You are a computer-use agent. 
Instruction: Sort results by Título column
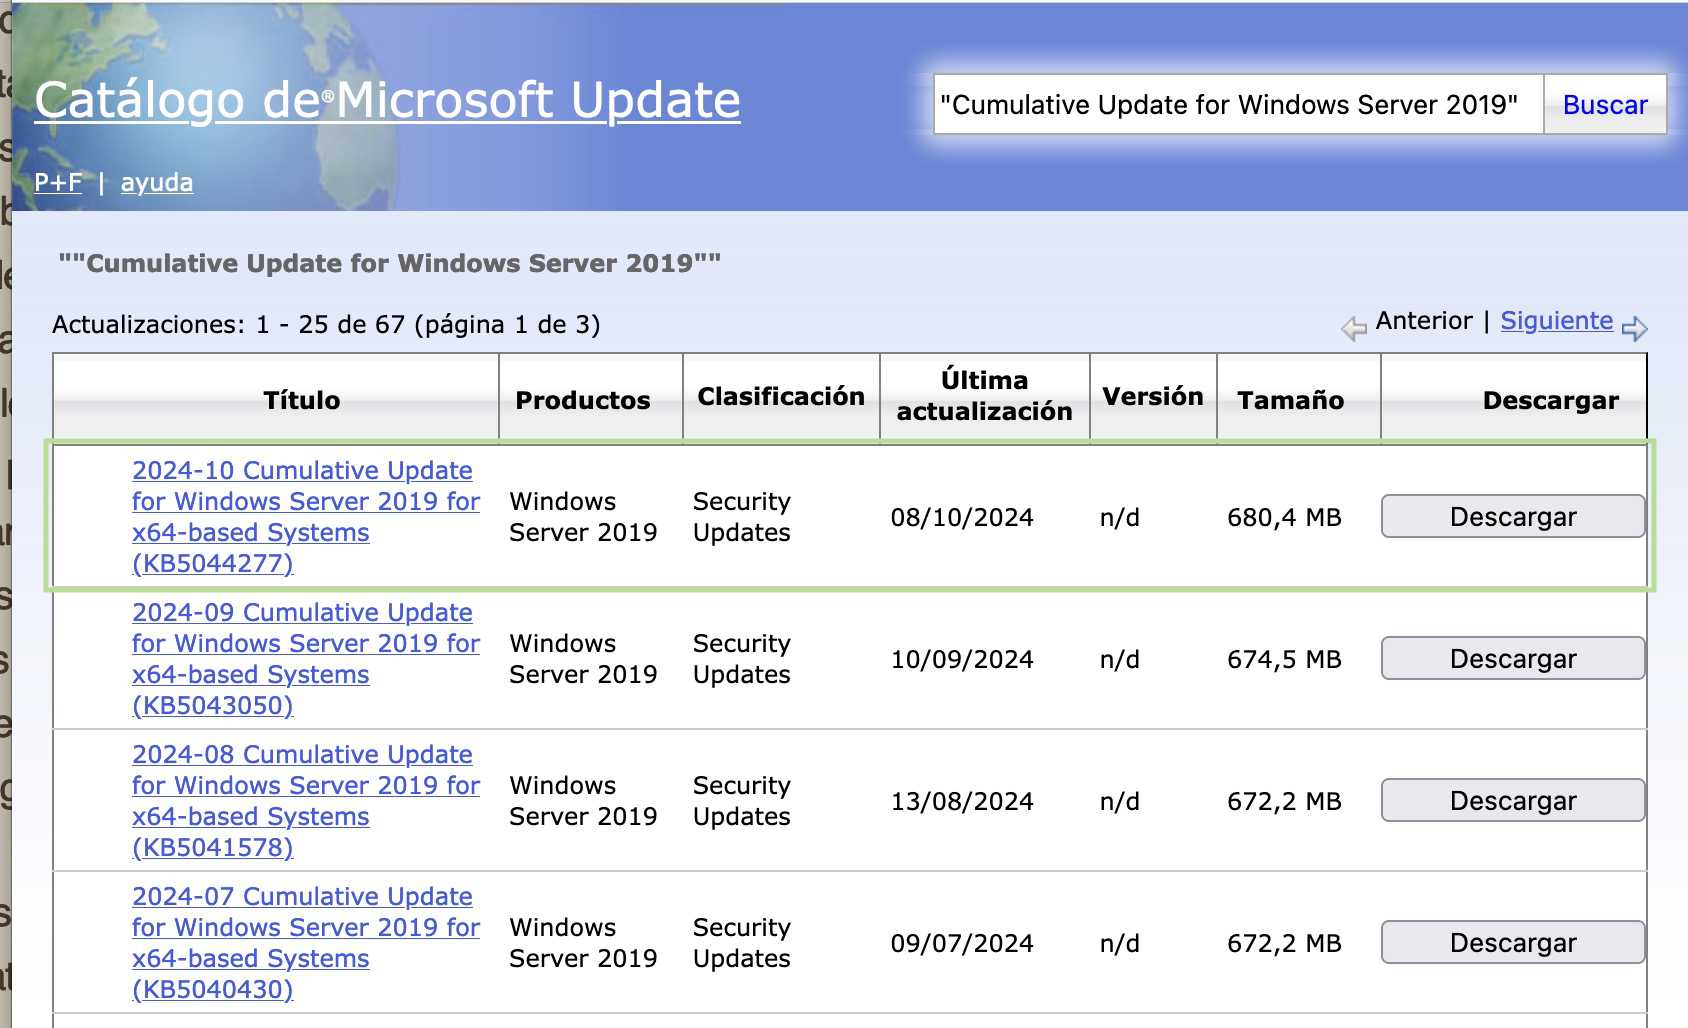(301, 400)
